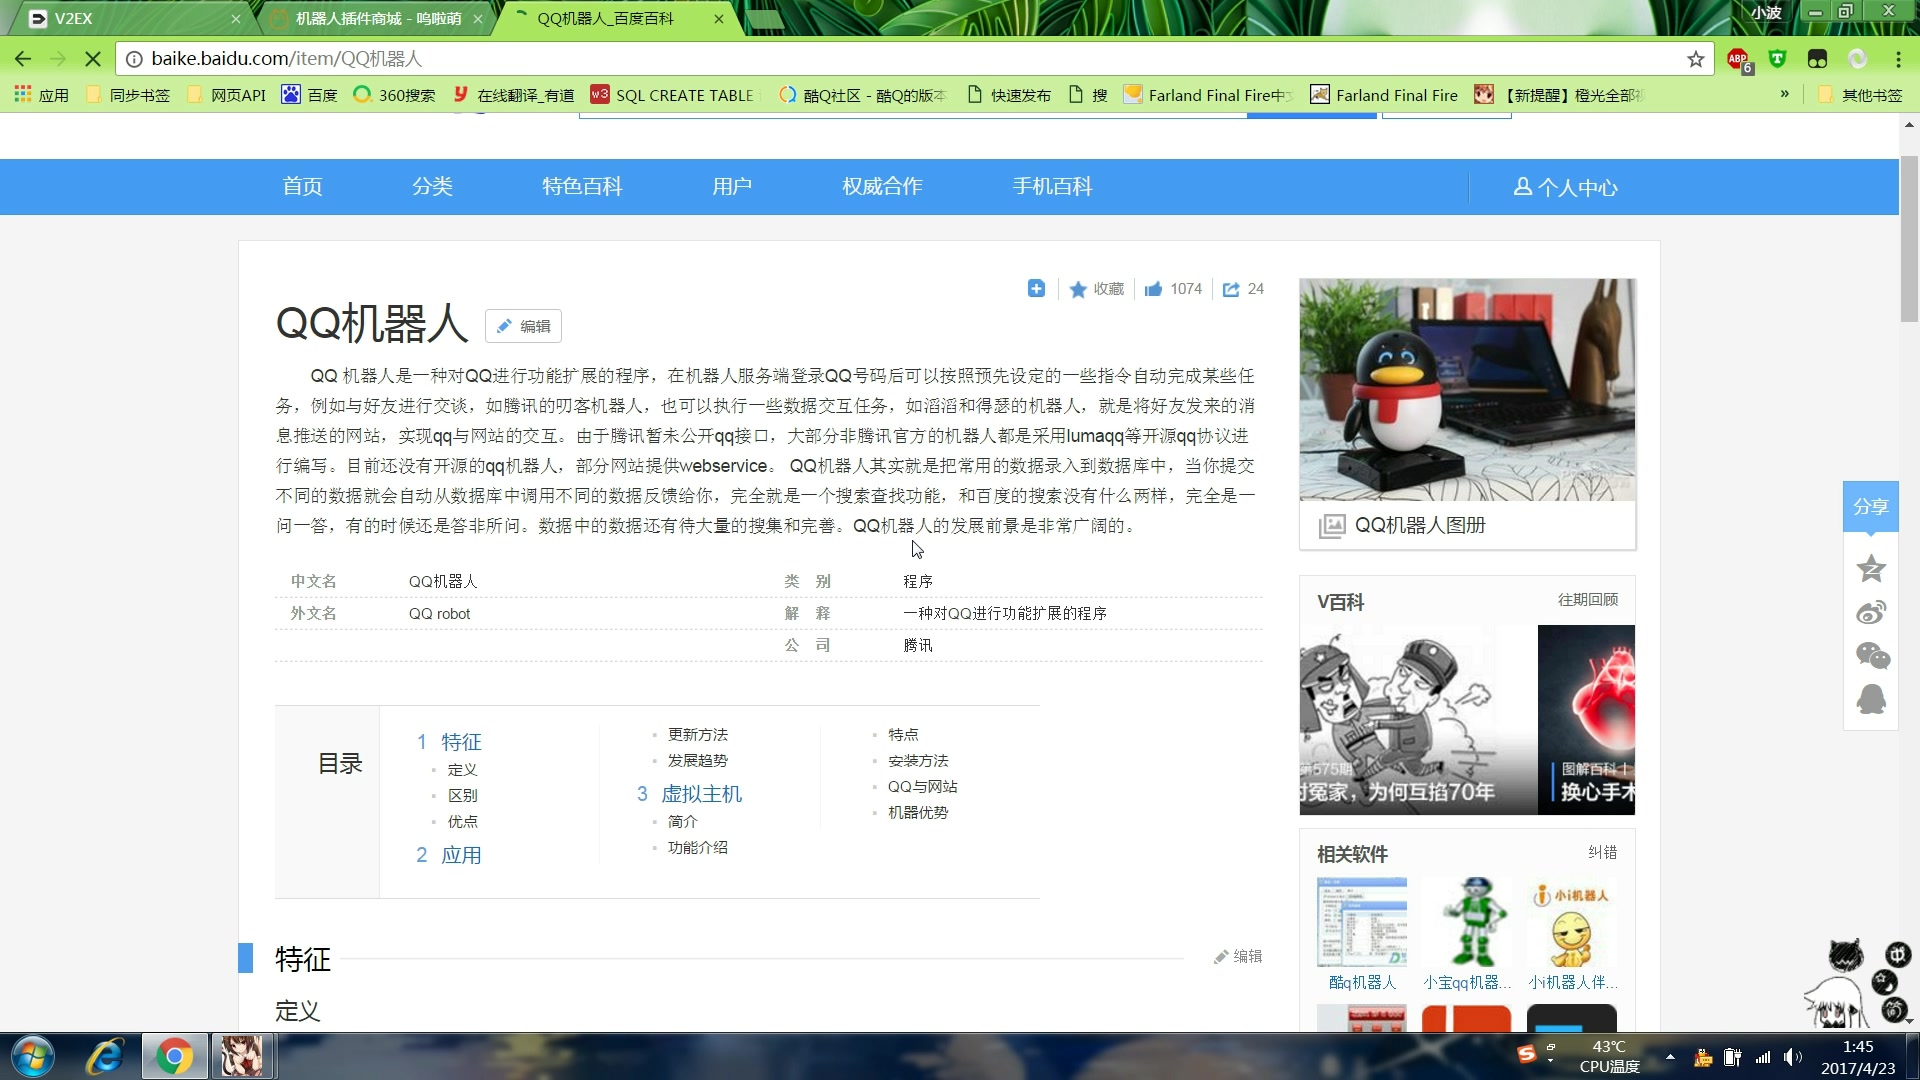Share to WeChat with floating icon
The height and width of the screenshot is (1080, 1920).
(x=1872, y=656)
